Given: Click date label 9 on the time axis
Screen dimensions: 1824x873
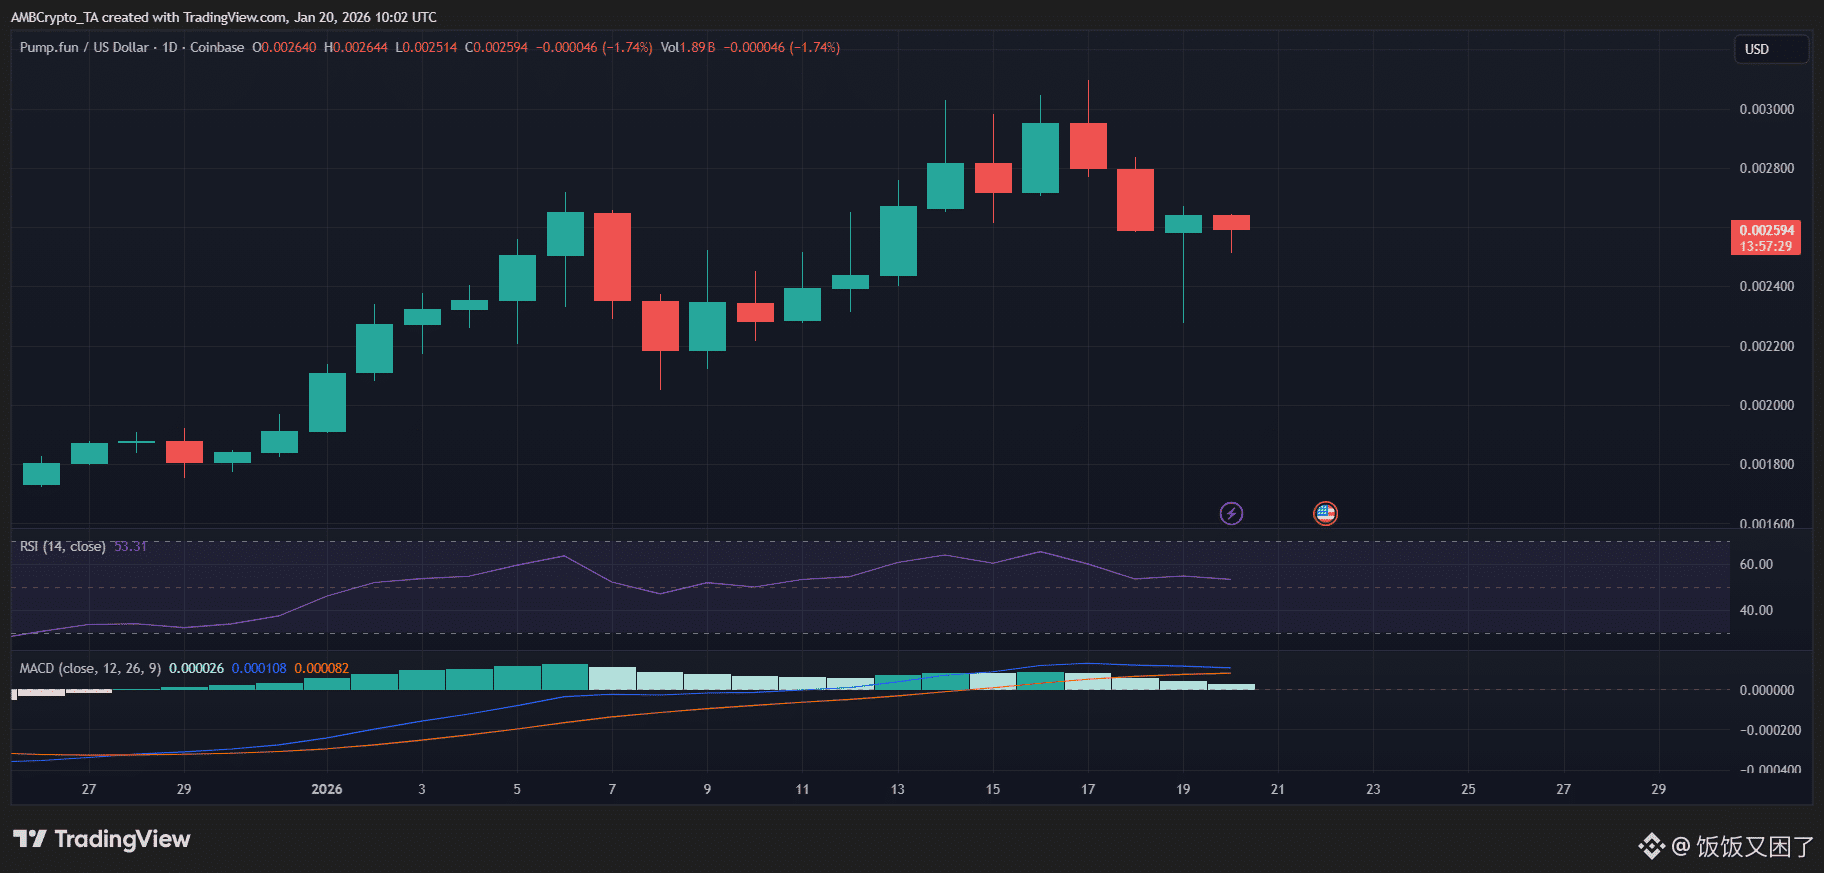Looking at the screenshot, I should 707,789.
